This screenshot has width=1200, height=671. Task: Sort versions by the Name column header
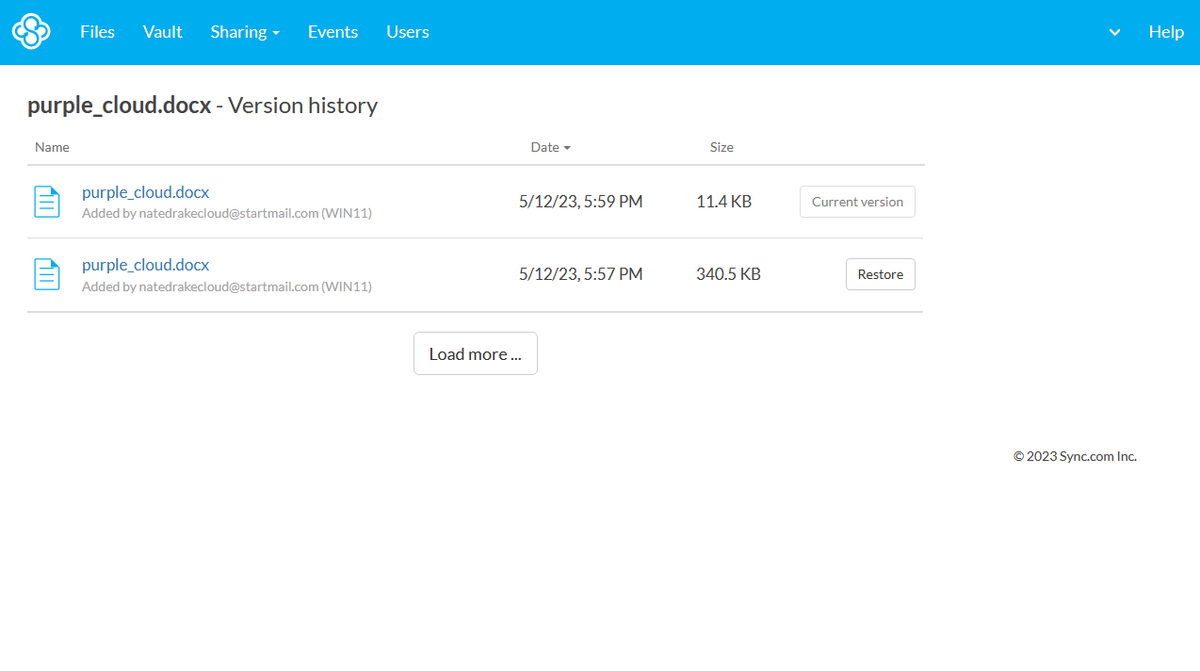(52, 147)
